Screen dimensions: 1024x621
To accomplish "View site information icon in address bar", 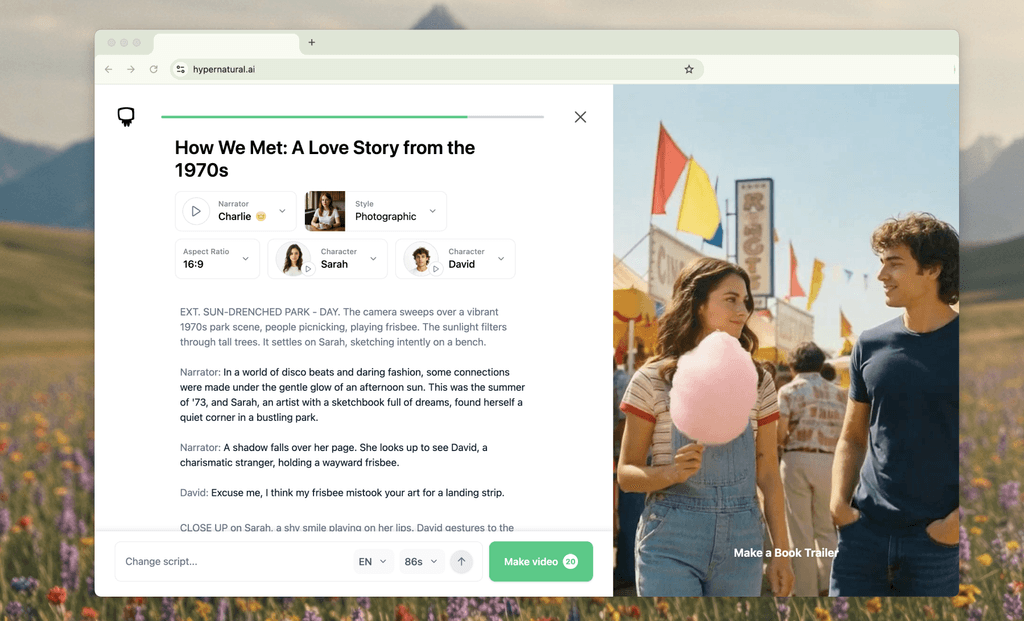I will tap(180, 70).
